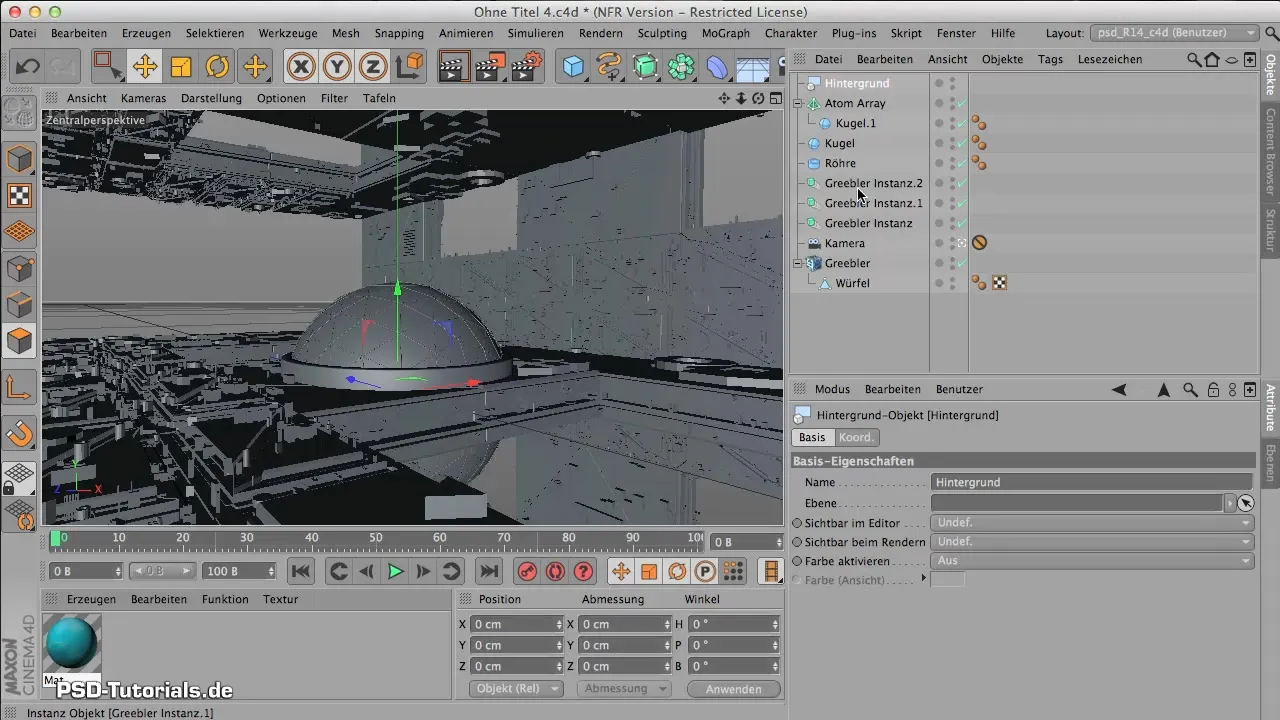Click the lock icon in Attribute Manager
This screenshot has width=1280, height=720.
pos(1213,389)
